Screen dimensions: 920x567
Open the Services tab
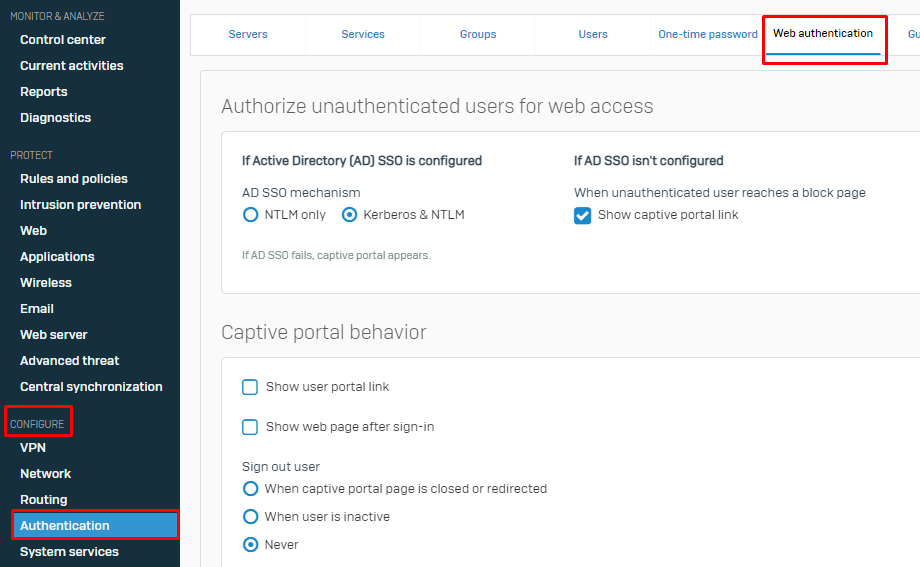[363, 34]
